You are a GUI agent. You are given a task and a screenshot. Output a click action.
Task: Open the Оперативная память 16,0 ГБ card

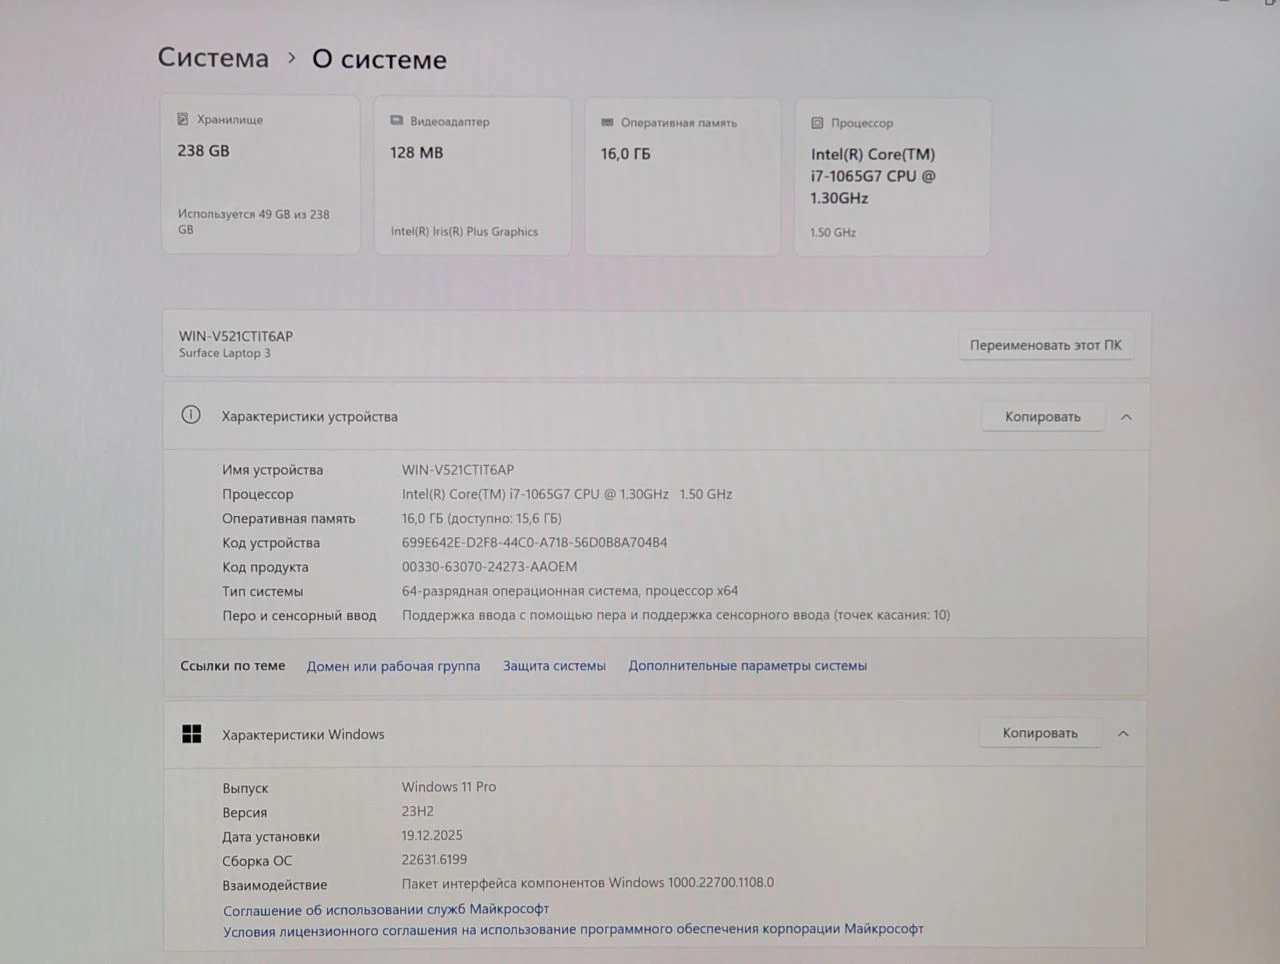coord(682,177)
